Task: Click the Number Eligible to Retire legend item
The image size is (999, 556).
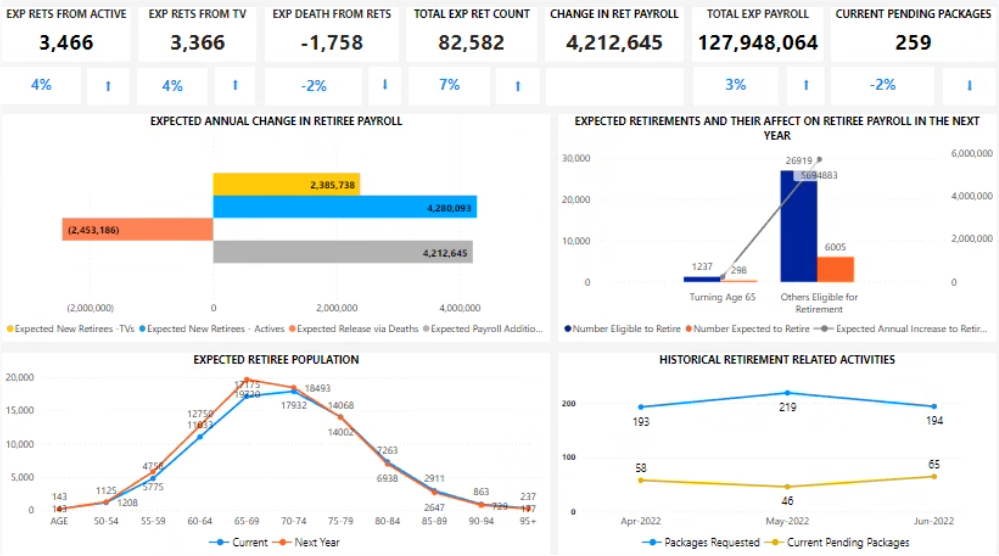Action: [x=625, y=329]
